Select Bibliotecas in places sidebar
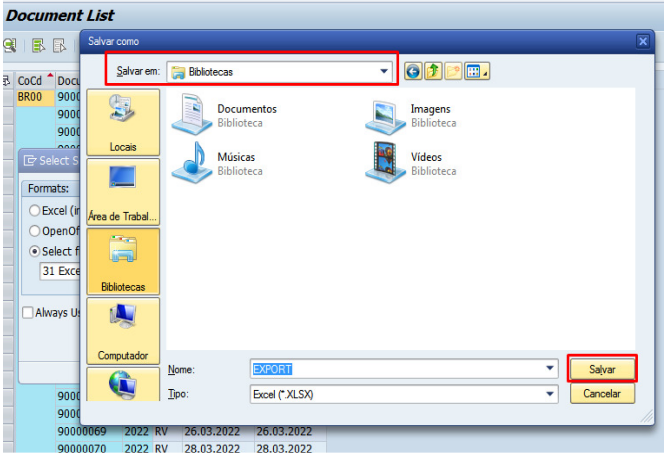The height and width of the screenshot is (457, 666). pos(123,262)
